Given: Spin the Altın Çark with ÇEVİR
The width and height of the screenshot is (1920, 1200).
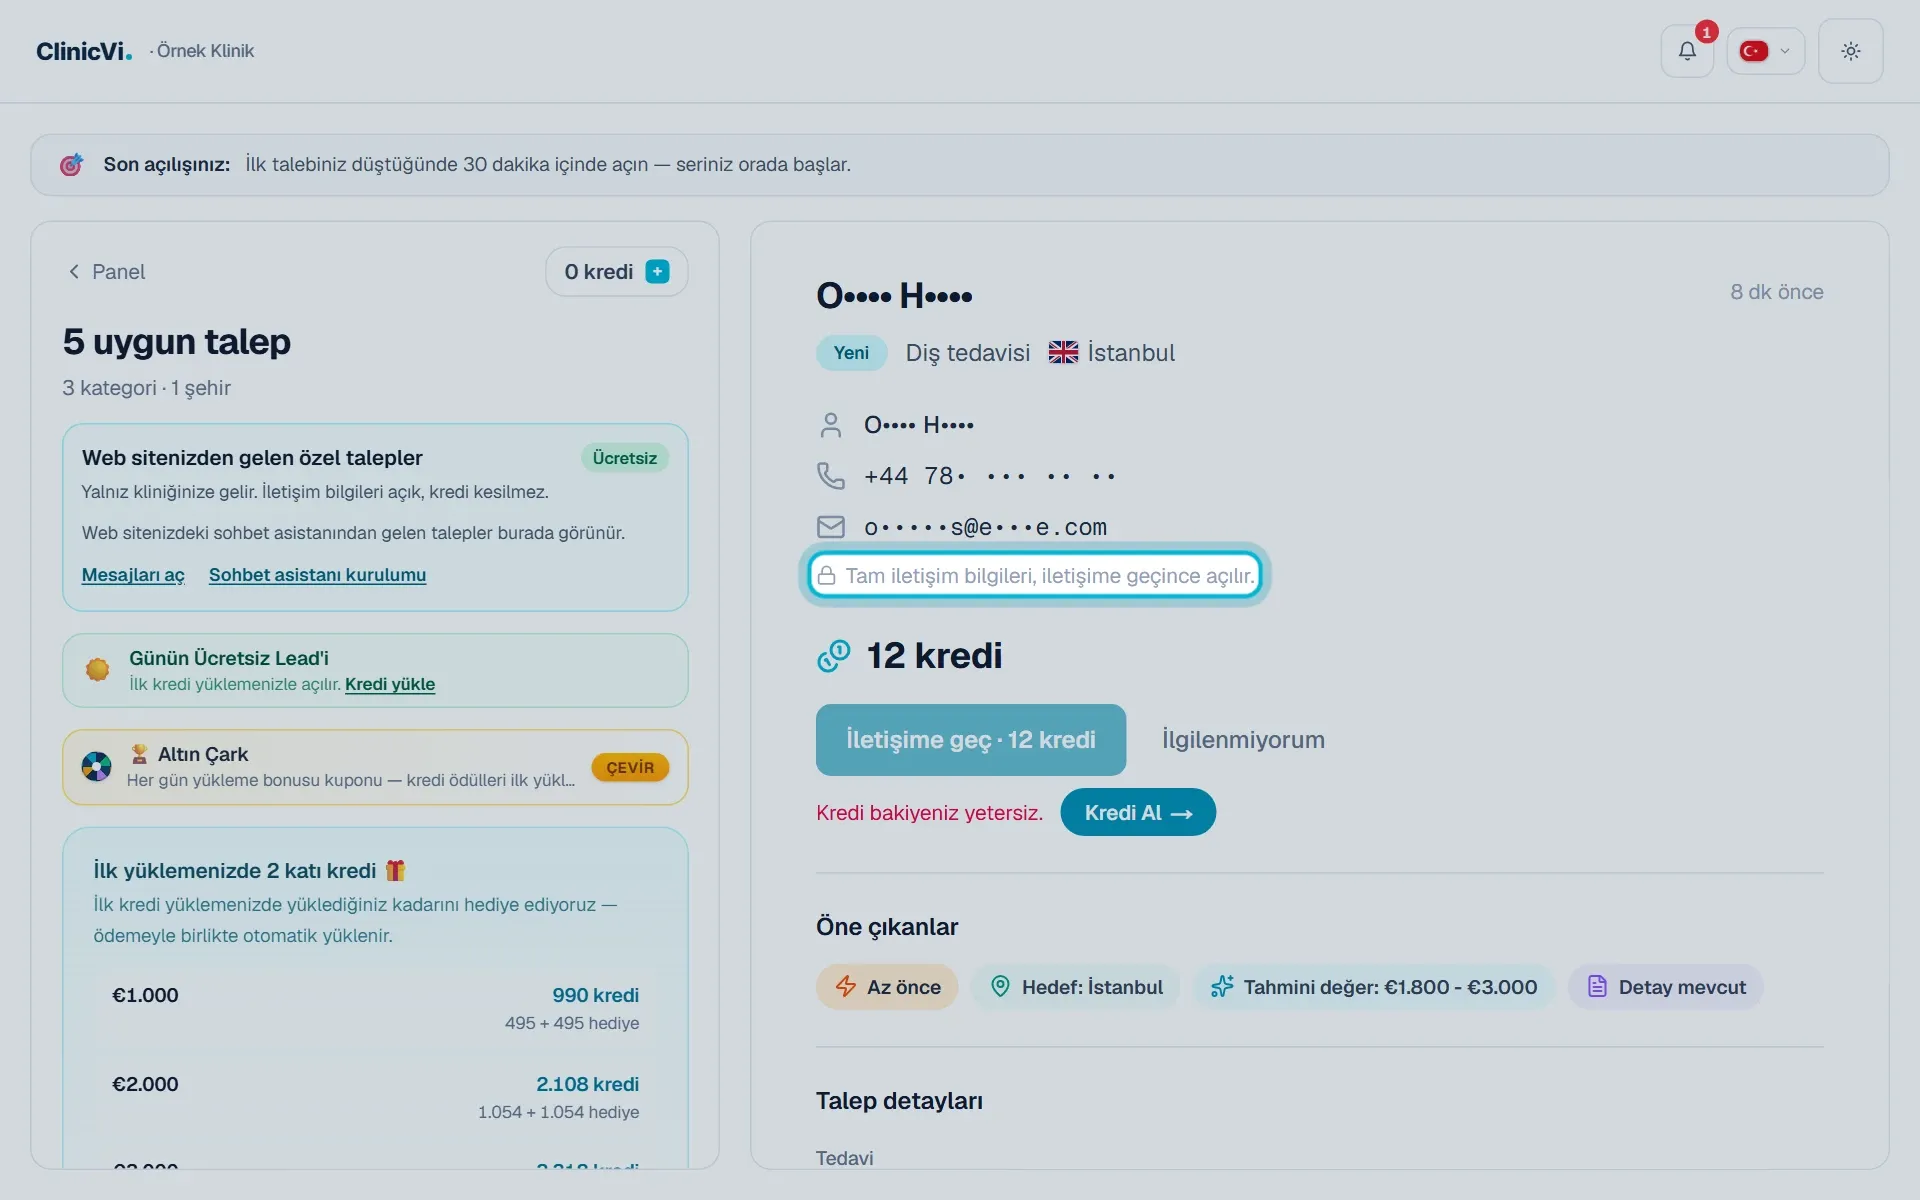Looking at the screenshot, I should pyautogui.click(x=630, y=767).
